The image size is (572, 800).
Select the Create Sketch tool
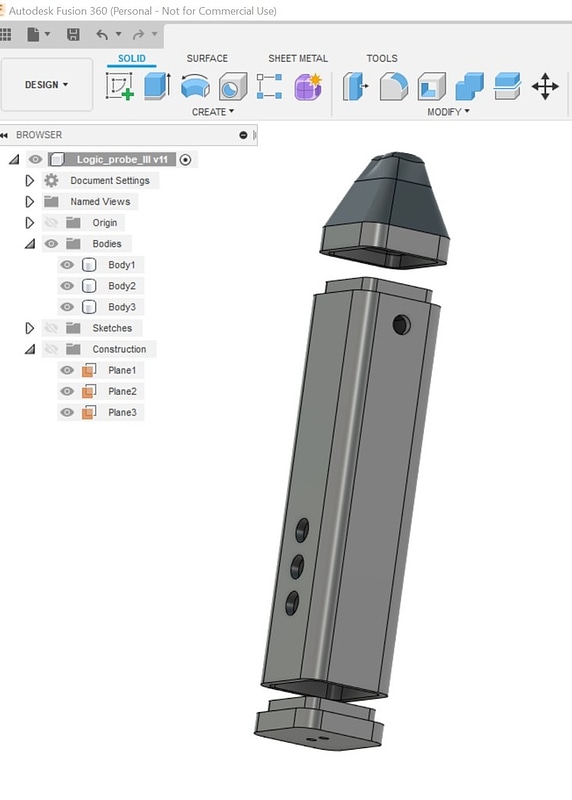click(x=120, y=86)
